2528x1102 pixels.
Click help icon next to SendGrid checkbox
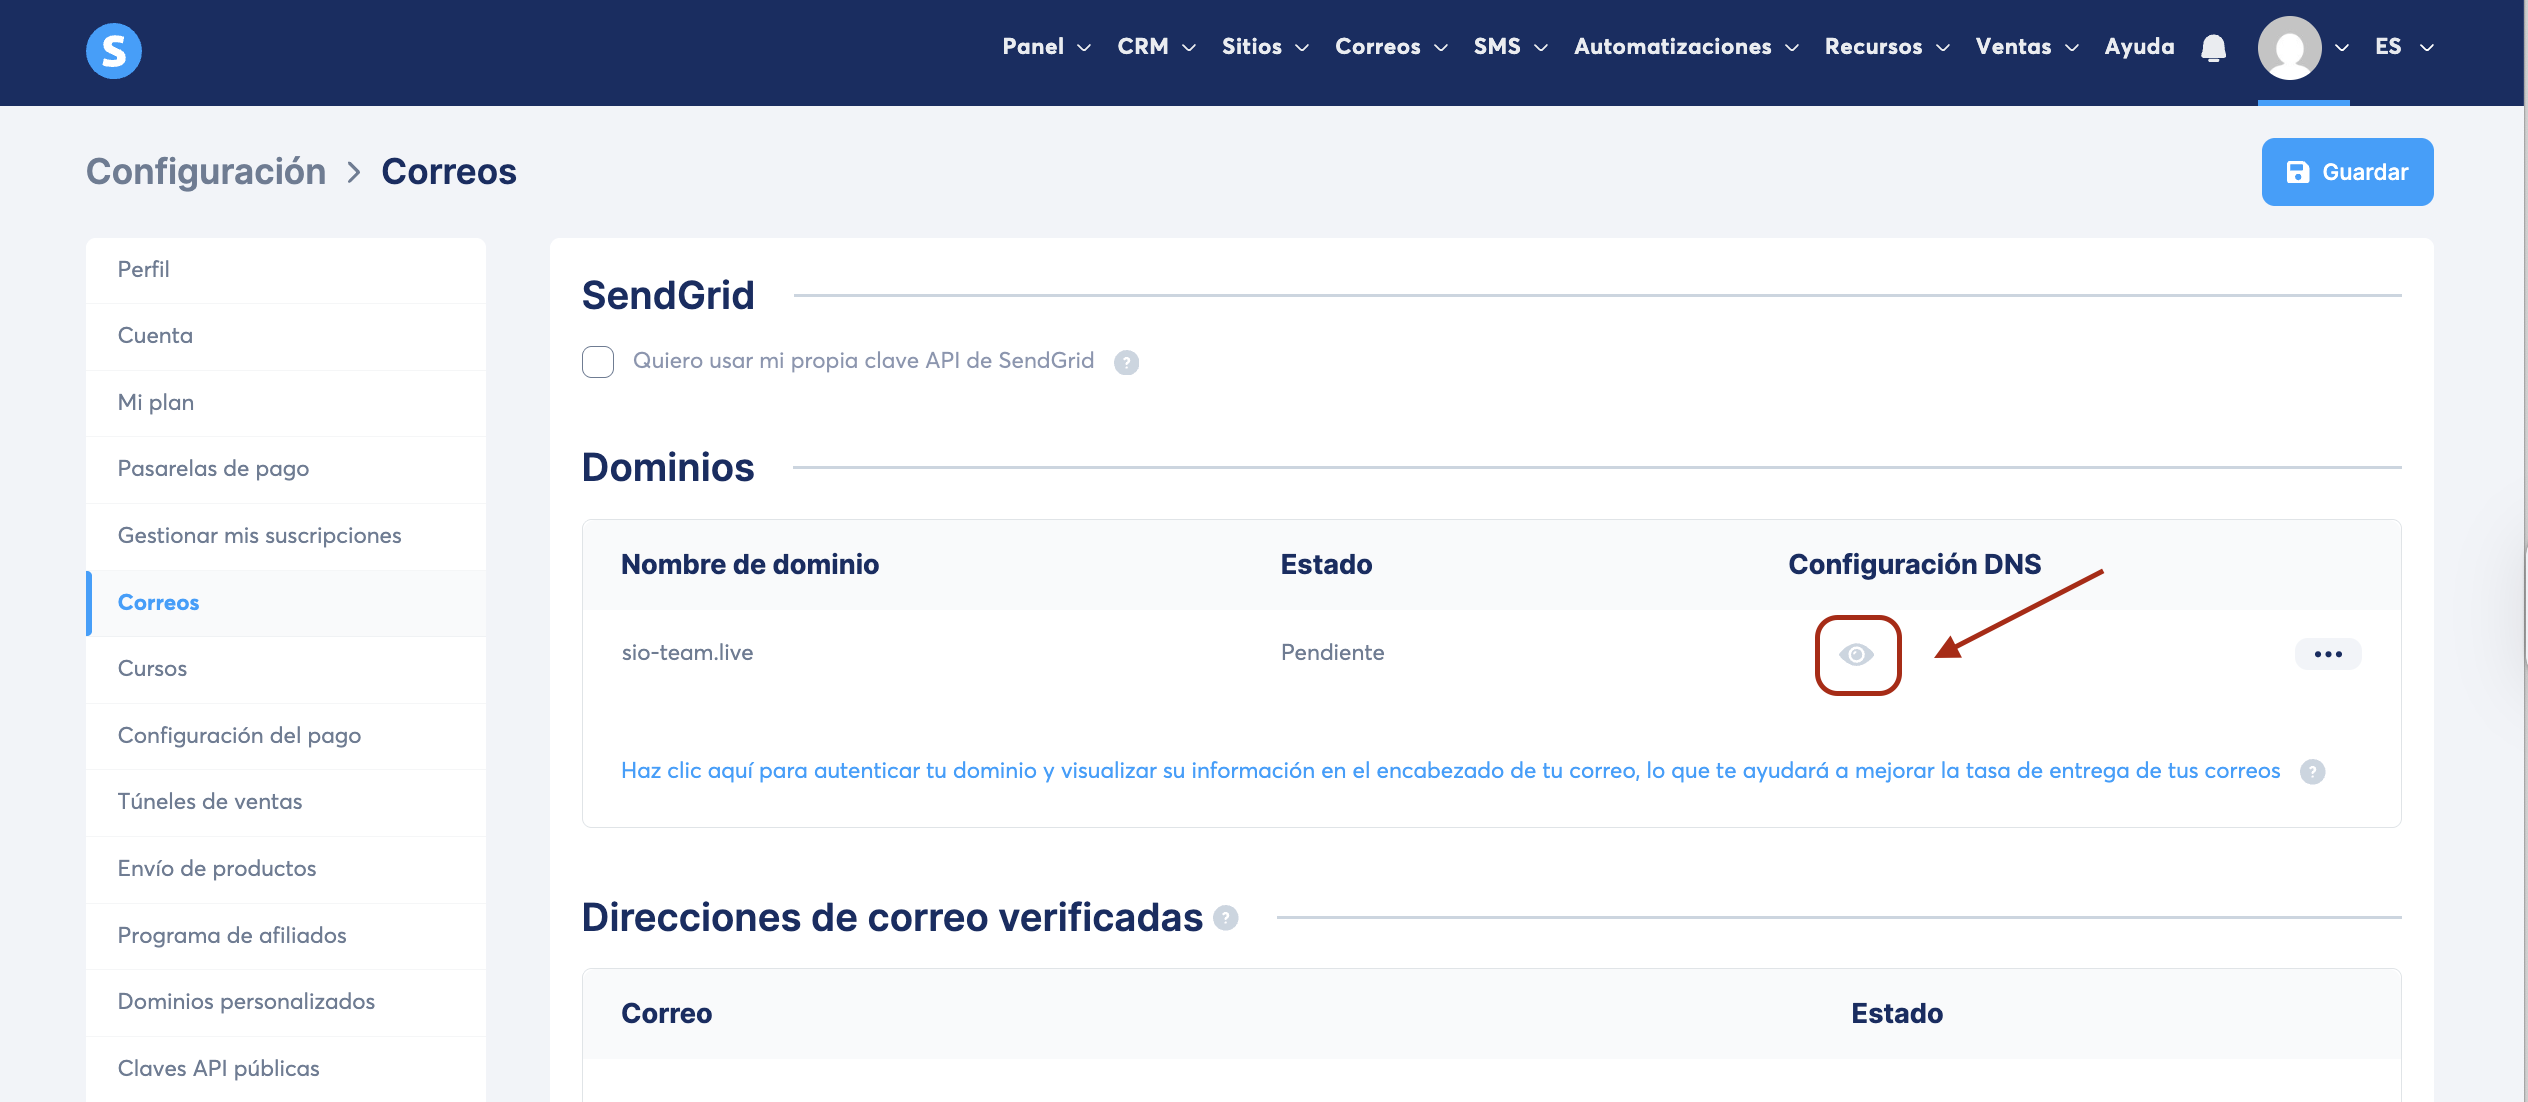pyautogui.click(x=1126, y=362)
